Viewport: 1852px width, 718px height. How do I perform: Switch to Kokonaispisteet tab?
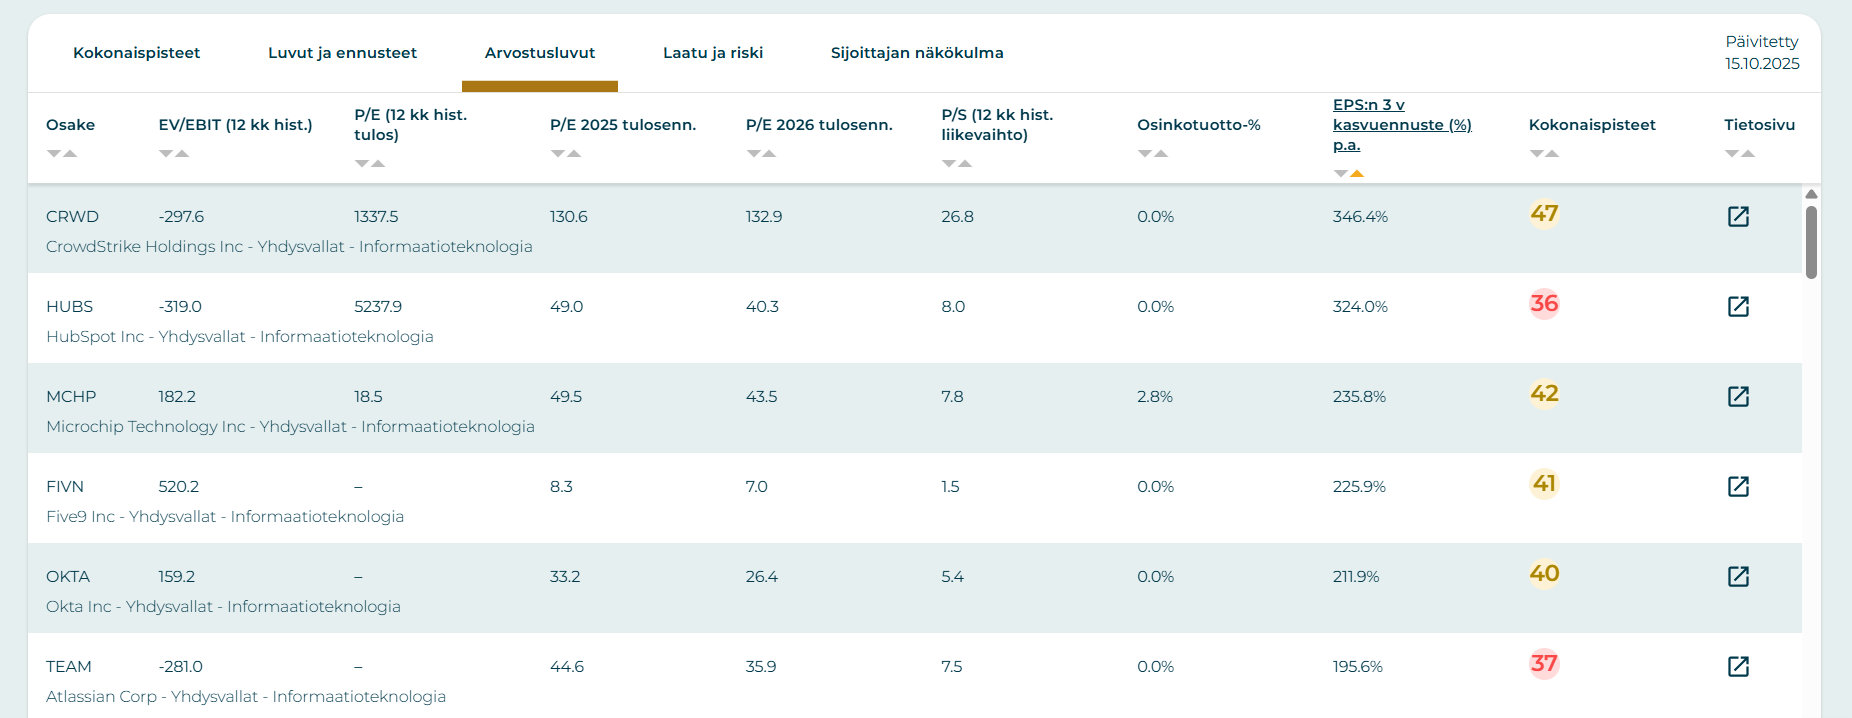click(136, 53)
